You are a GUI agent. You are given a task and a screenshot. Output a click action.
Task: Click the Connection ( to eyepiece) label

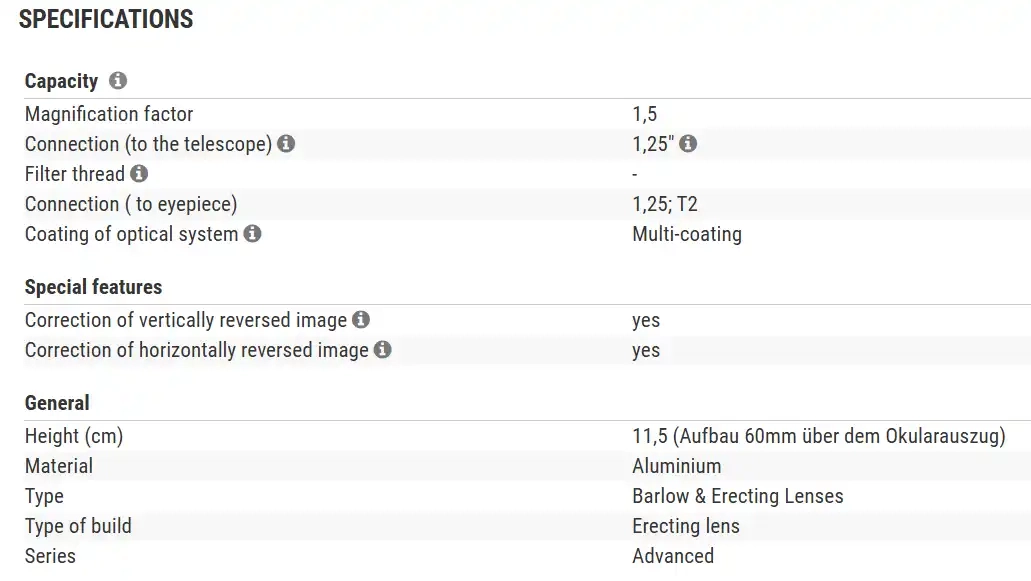point(131,204)
